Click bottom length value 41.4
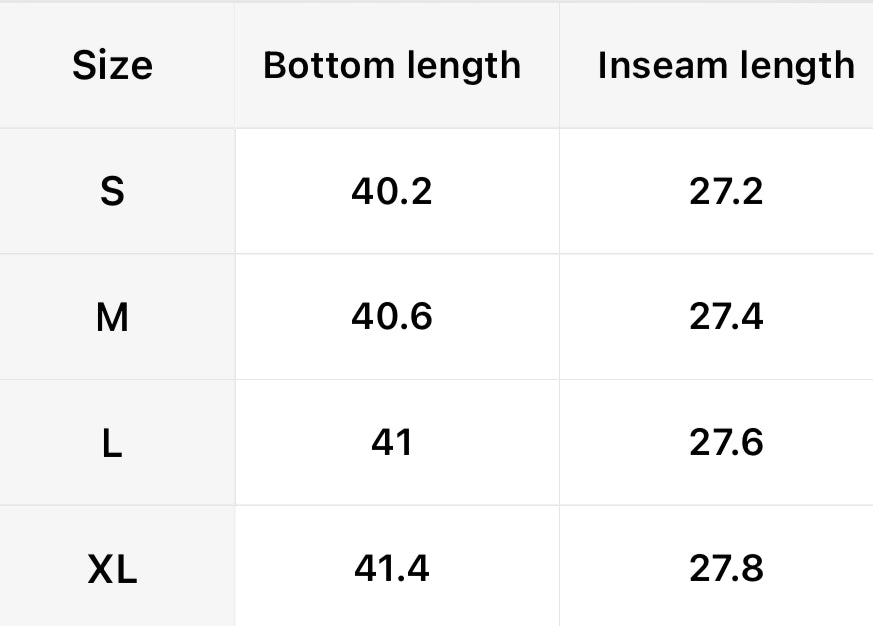The image size is (873, 626). (x=392, y=569)
